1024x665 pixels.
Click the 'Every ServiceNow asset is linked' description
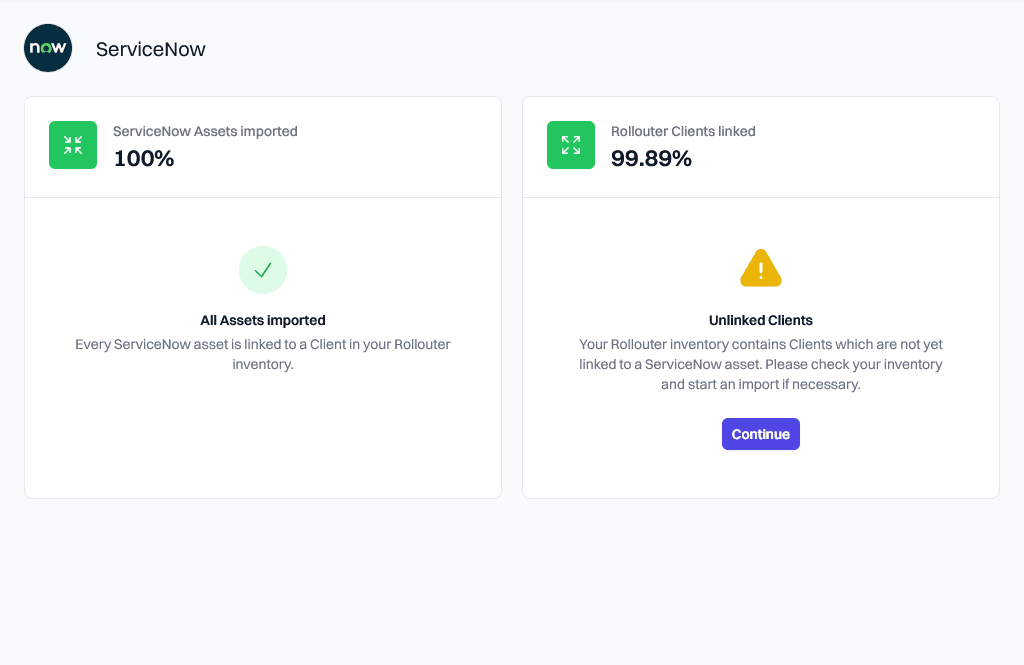point(263,354)
